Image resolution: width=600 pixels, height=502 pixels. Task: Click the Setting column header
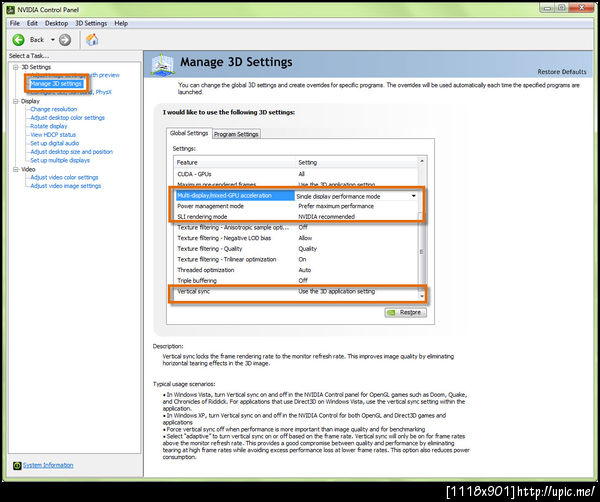point(357,162)
